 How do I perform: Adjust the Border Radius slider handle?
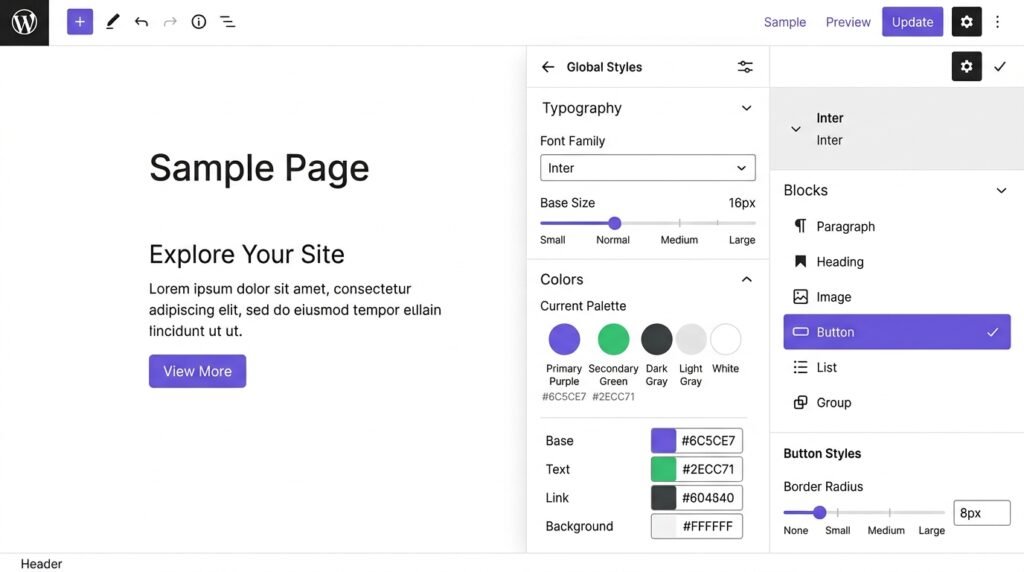[820, 513]
